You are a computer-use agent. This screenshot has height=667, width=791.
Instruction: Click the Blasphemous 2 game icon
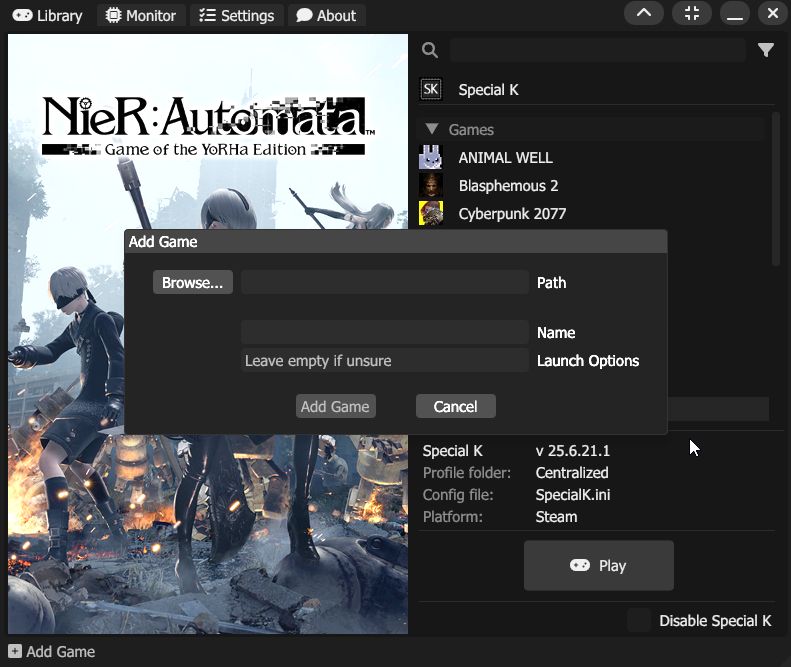pos(431,185)
